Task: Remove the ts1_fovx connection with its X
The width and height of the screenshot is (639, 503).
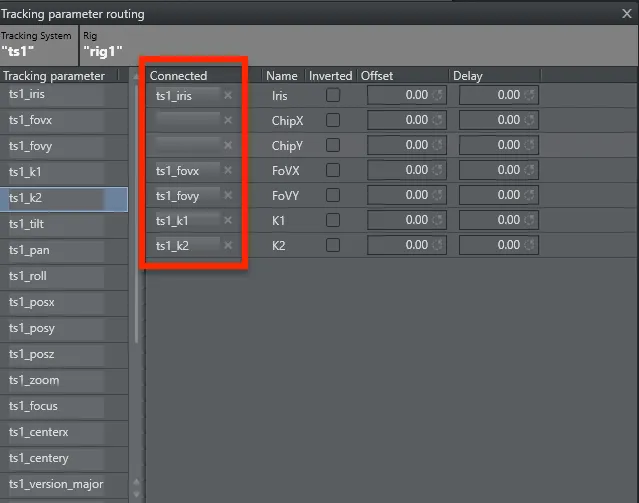Action: [x=228, y=170]
